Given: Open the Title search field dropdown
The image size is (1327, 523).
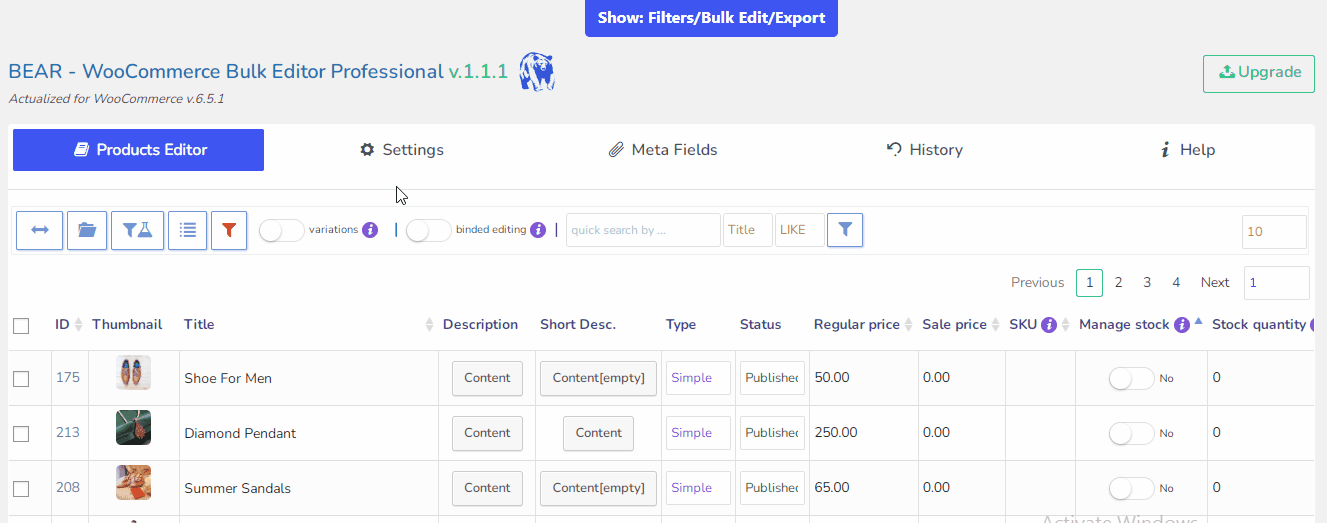Looking at the screenshot, I should pyautogui.click(x=748, y=230).
